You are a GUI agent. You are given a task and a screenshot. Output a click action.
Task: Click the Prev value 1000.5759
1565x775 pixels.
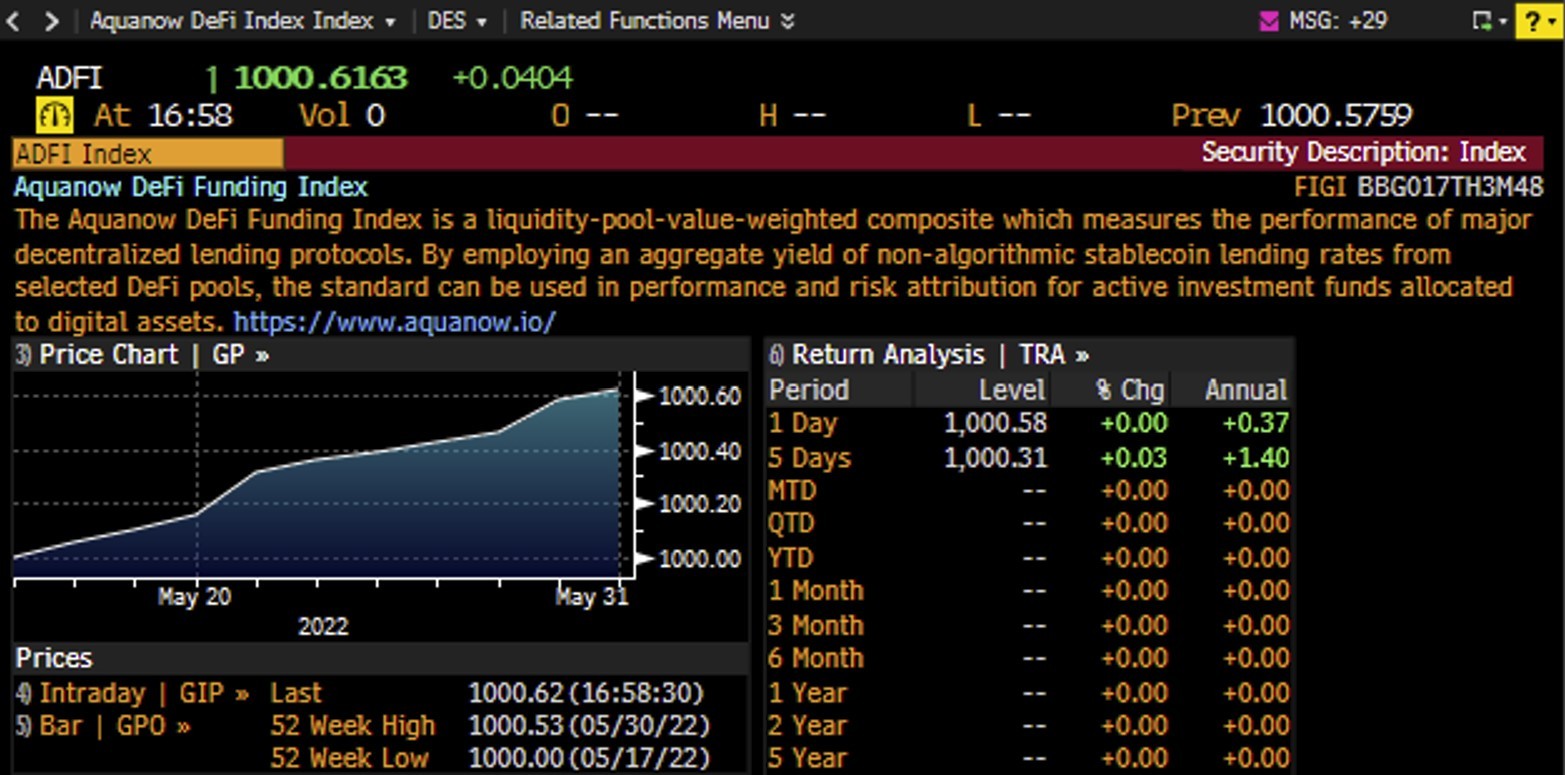coord(1335,116)
